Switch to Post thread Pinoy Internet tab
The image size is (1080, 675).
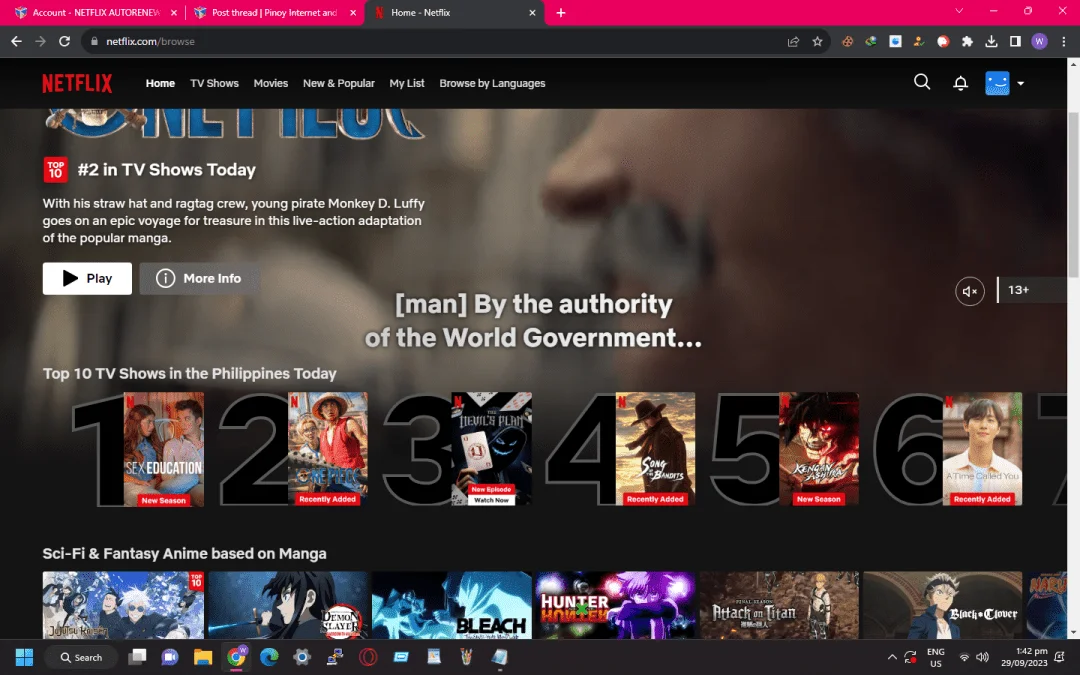274,12
